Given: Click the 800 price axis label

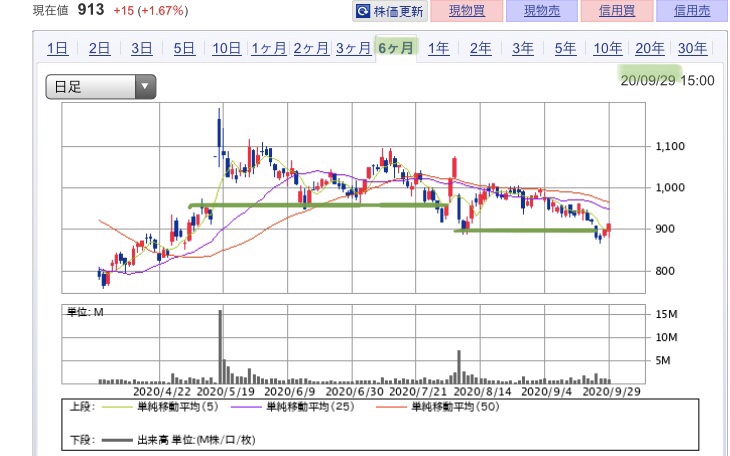Looking at the screenshot, I should pos(665,271).
